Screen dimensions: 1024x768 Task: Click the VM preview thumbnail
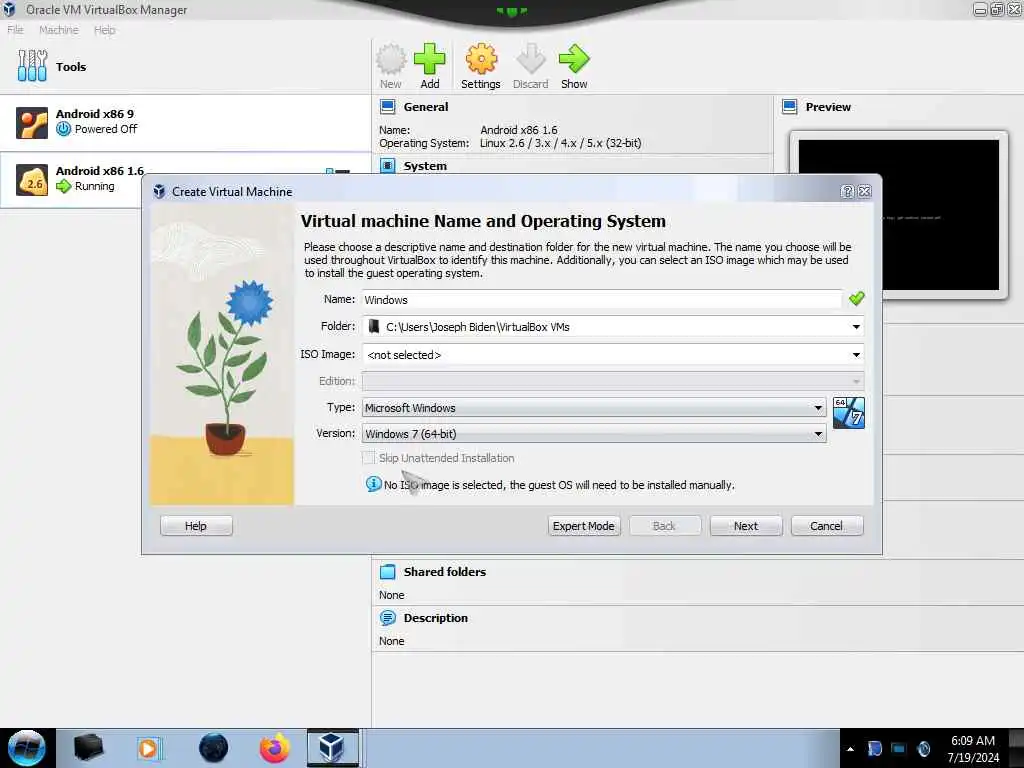coord(898,214)
